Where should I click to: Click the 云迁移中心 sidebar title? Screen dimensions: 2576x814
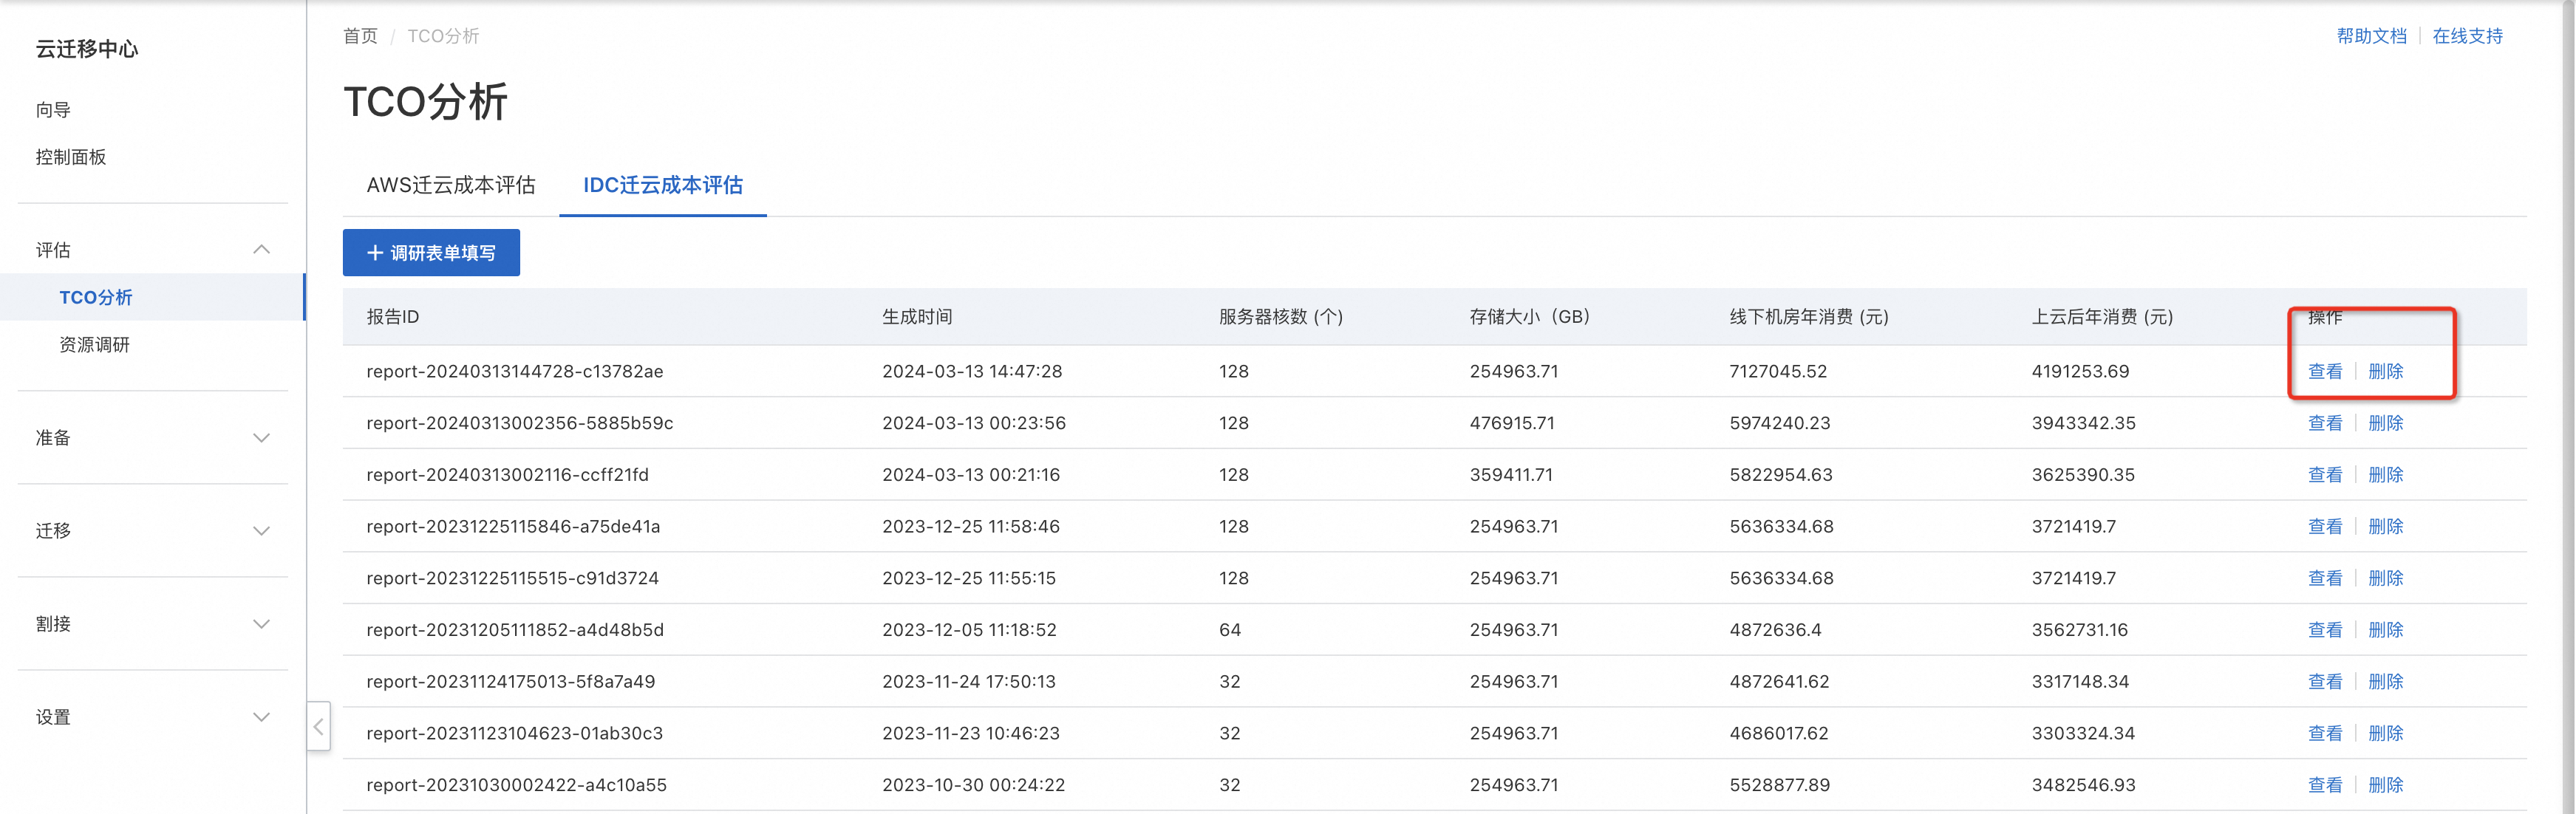pyautogui.click(x=87, y=49)
